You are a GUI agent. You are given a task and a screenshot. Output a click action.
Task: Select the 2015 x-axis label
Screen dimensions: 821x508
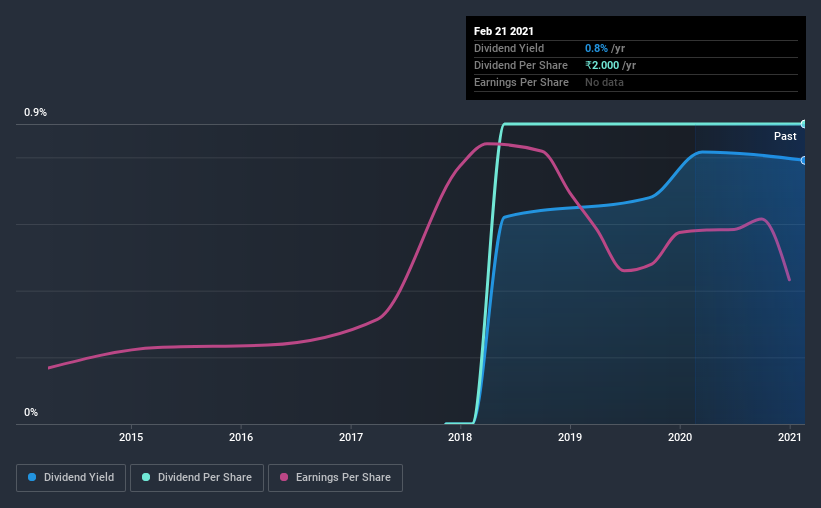131,437
